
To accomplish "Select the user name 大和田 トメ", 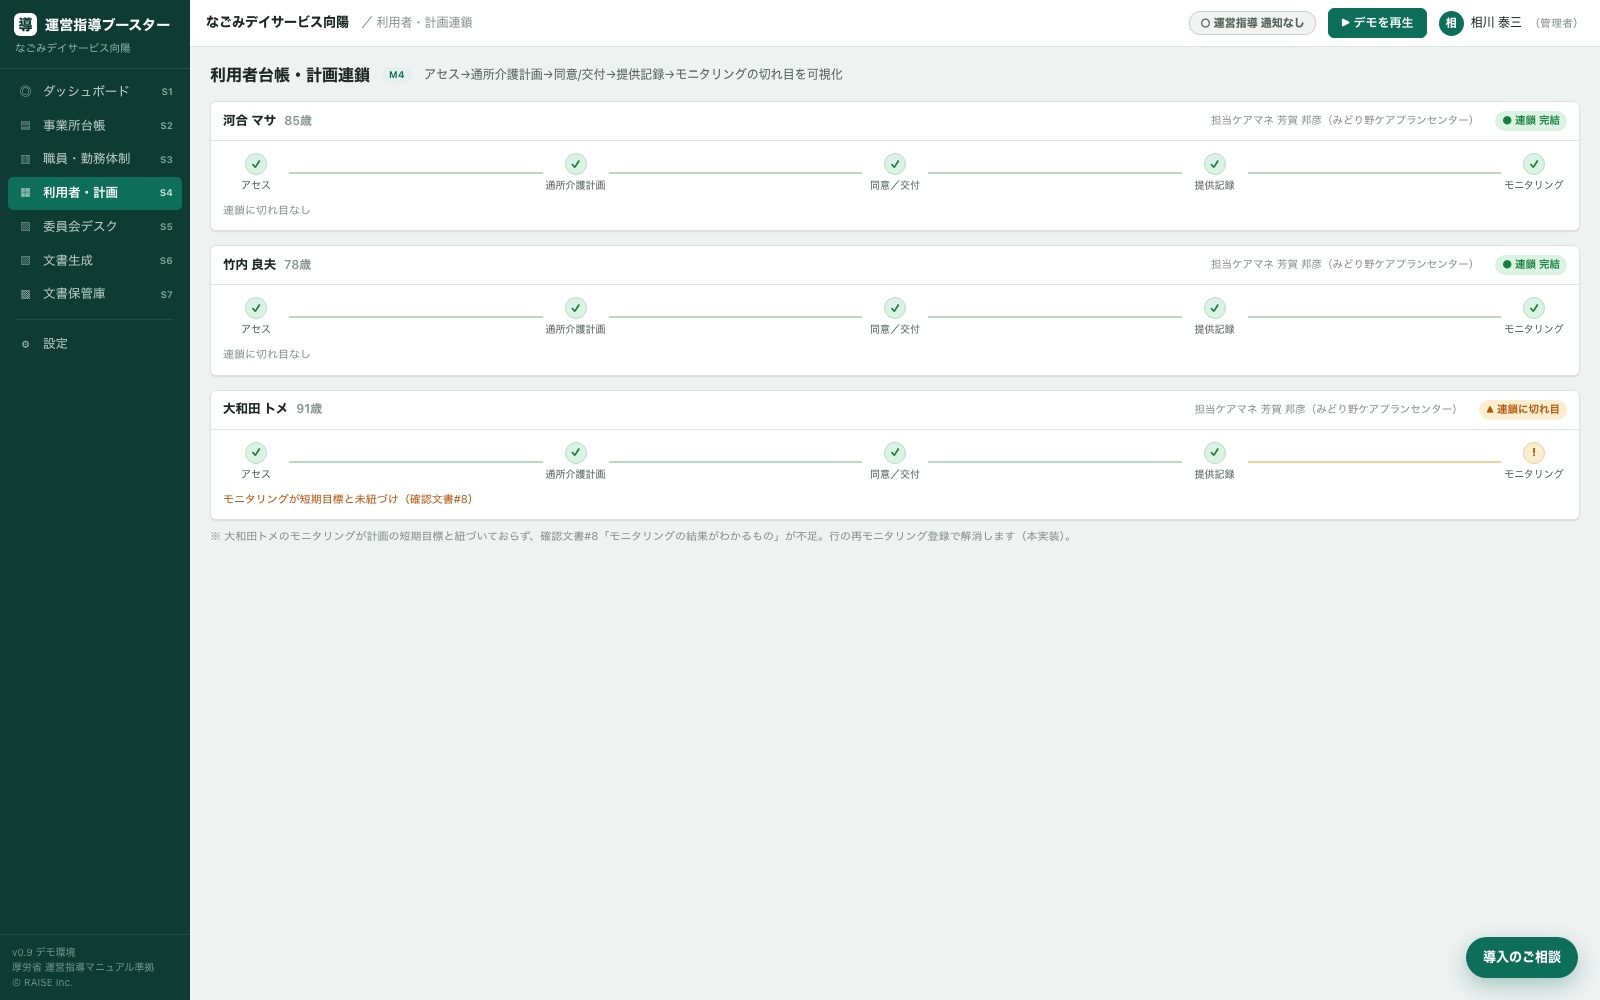I will click(255, 409).
